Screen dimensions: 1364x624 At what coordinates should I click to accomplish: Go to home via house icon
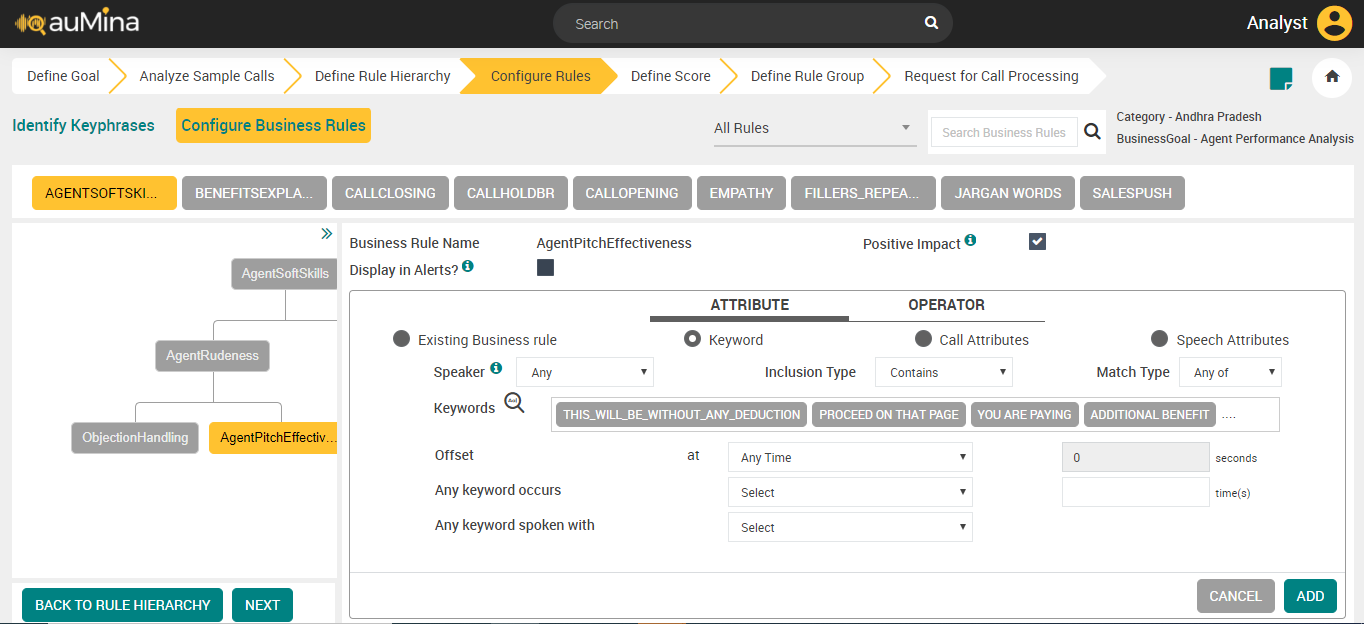point(1332,77)
